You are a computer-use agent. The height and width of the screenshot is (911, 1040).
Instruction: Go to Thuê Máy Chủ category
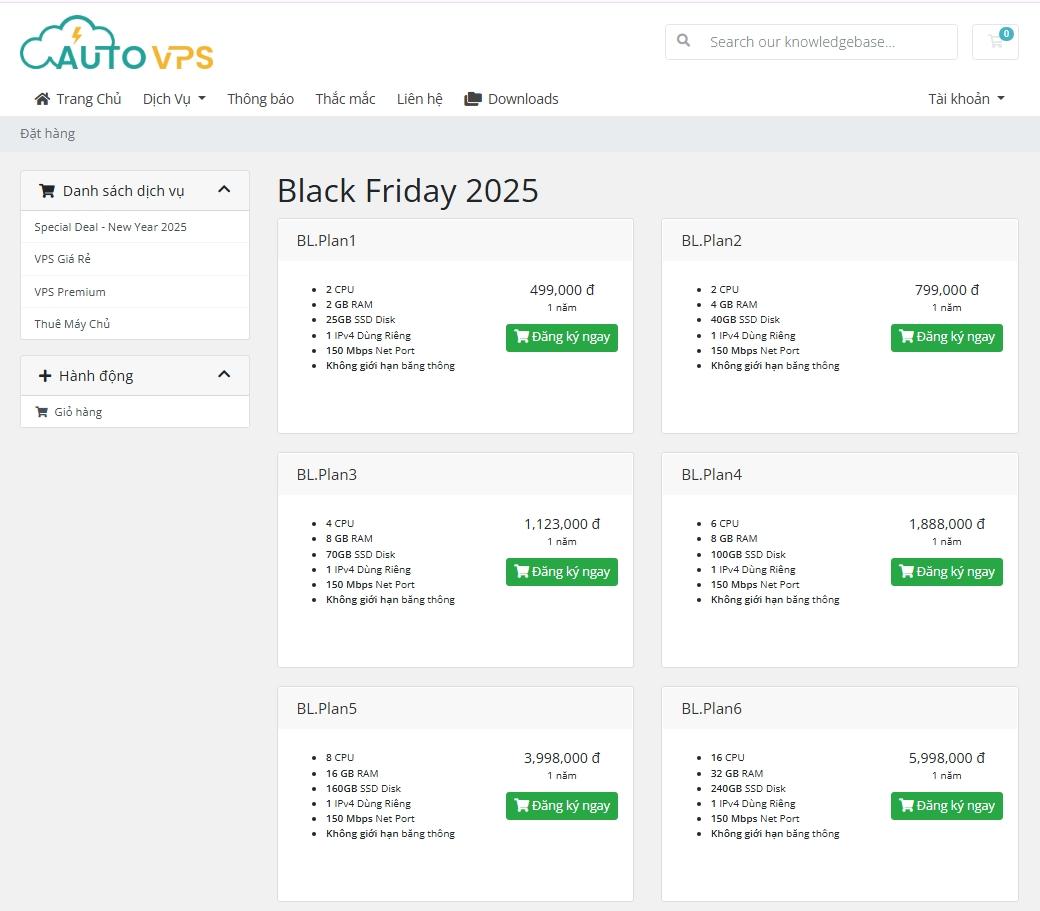pyautogui.click(x=72, y=324)
